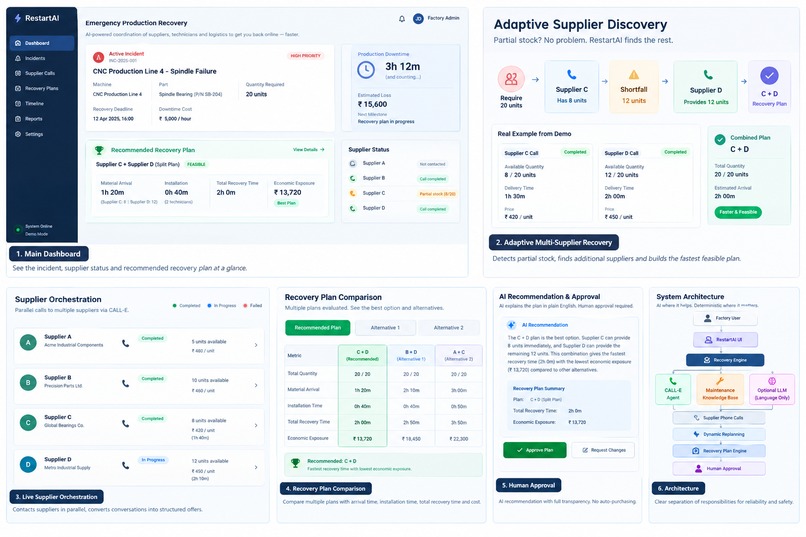Click the phone icon for Supplier A
This screenshot has width=806, height=537.
coord(125,343)
